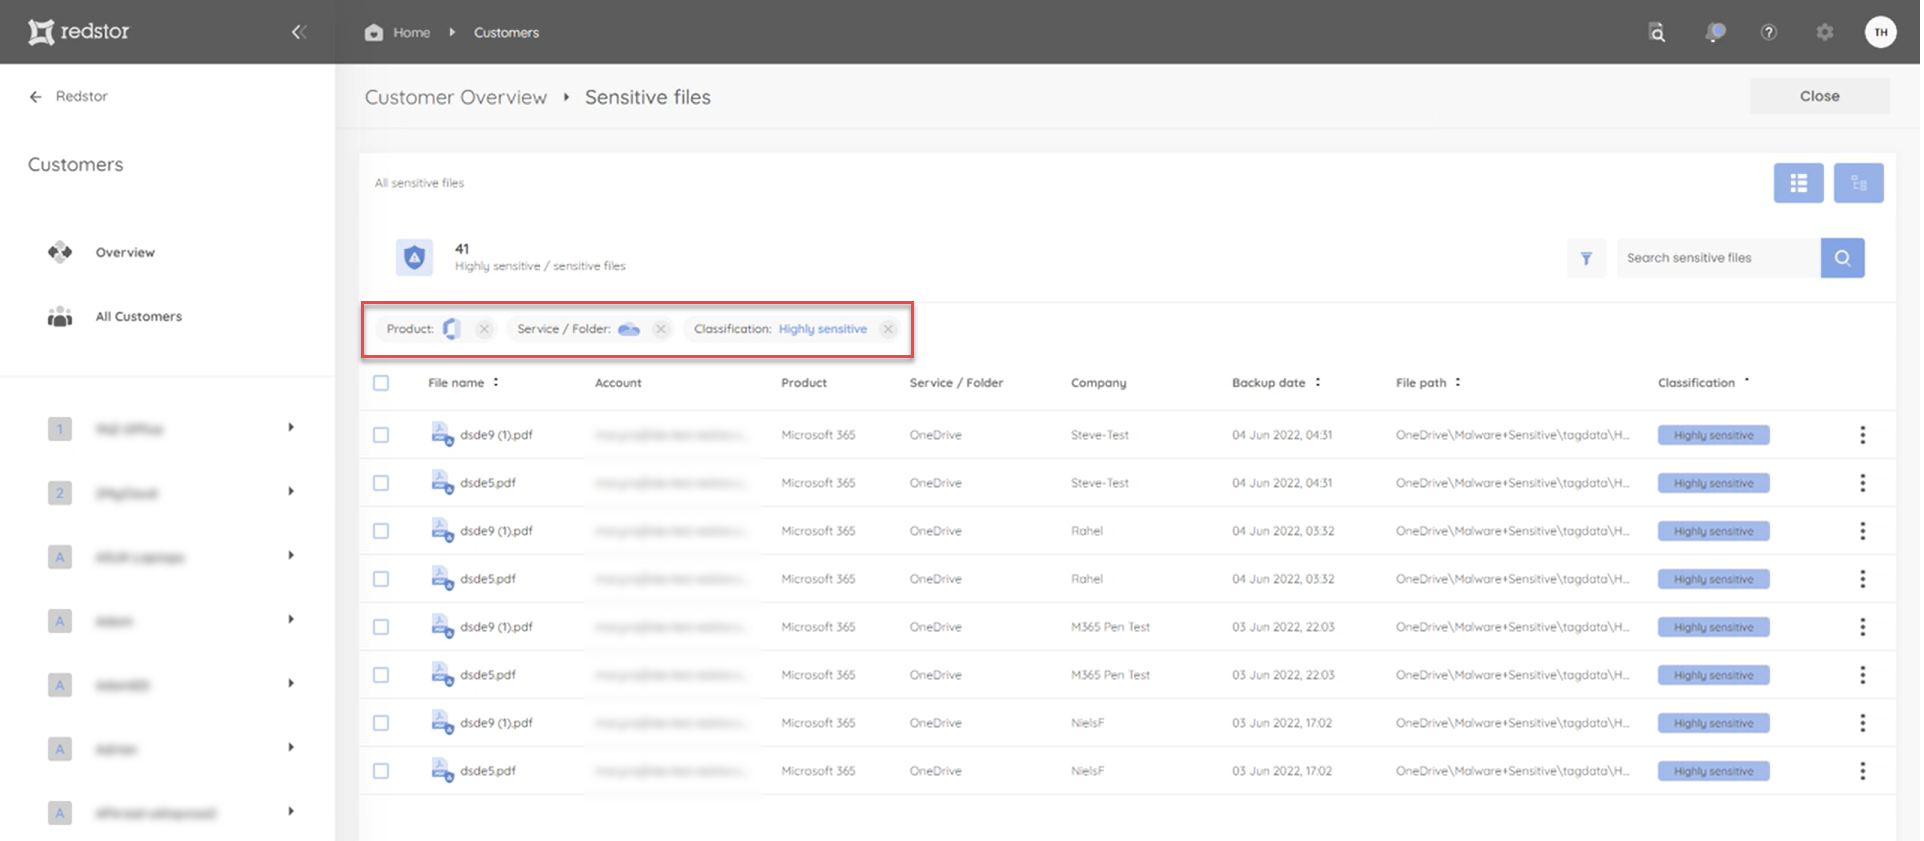Open actions menu for NielsF dsde5.pdf row

pos(1862,771)
